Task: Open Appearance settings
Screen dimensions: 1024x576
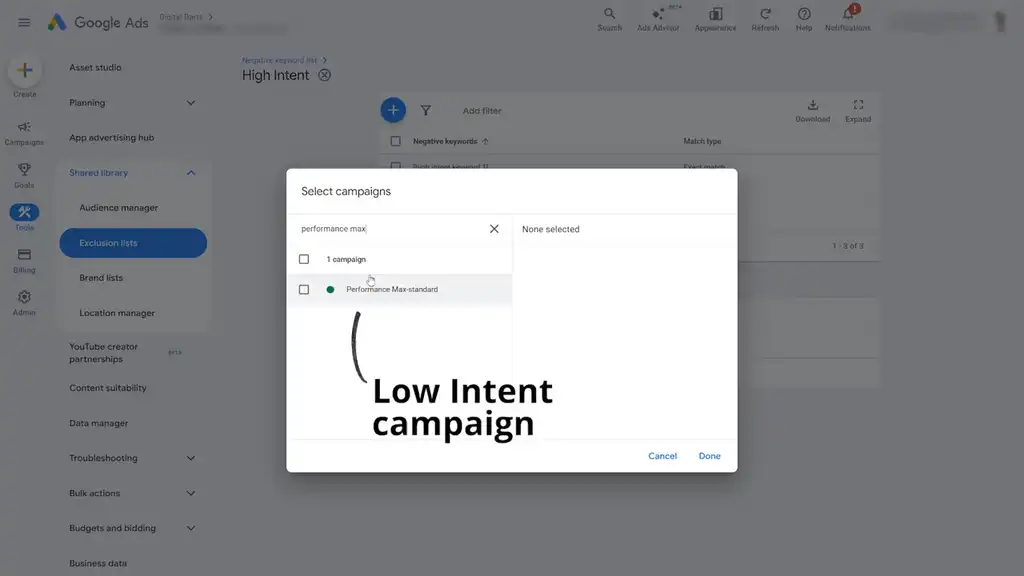Action: click(715, 19)
